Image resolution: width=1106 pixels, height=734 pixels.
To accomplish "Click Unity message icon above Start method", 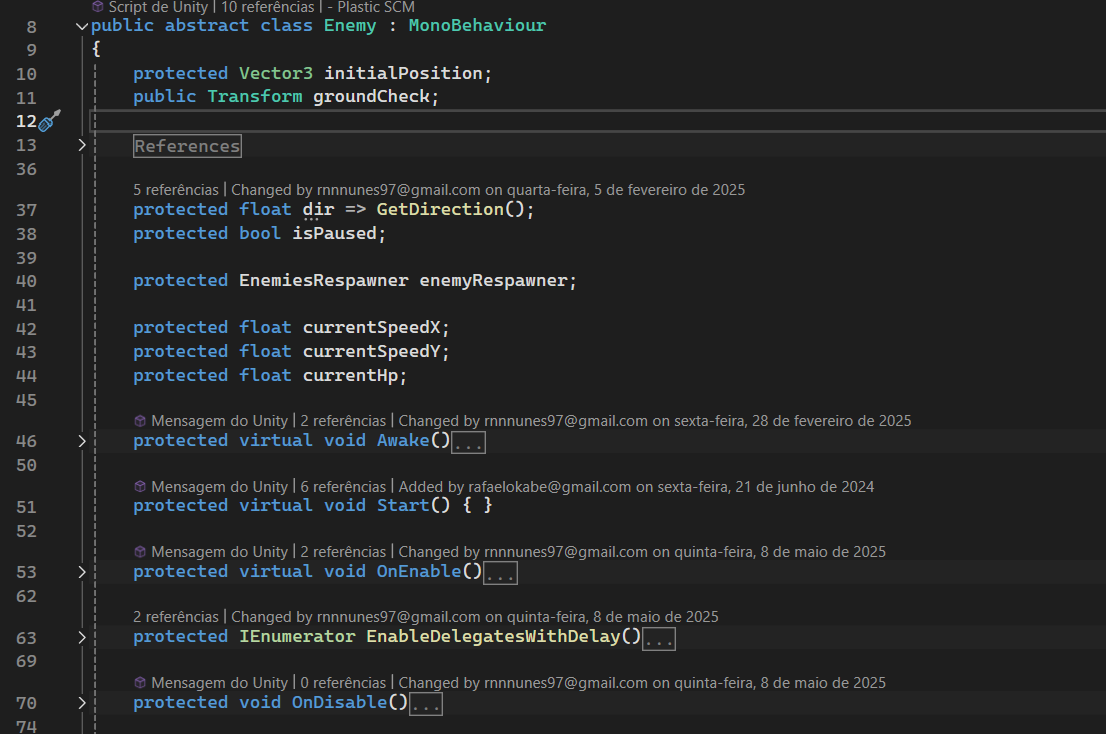I will (x=141, y=487).
